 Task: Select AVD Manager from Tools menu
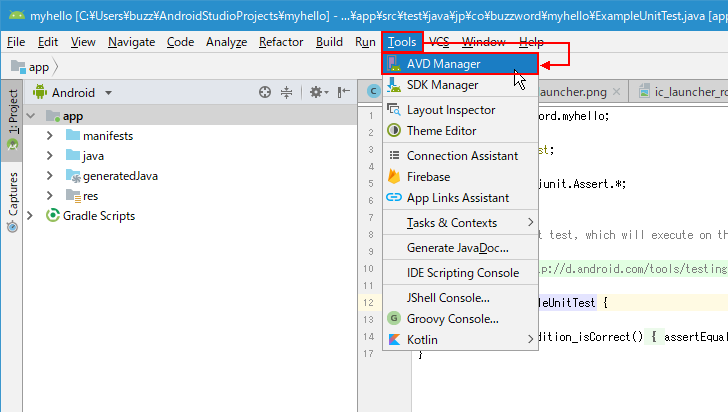coord(460,64)
